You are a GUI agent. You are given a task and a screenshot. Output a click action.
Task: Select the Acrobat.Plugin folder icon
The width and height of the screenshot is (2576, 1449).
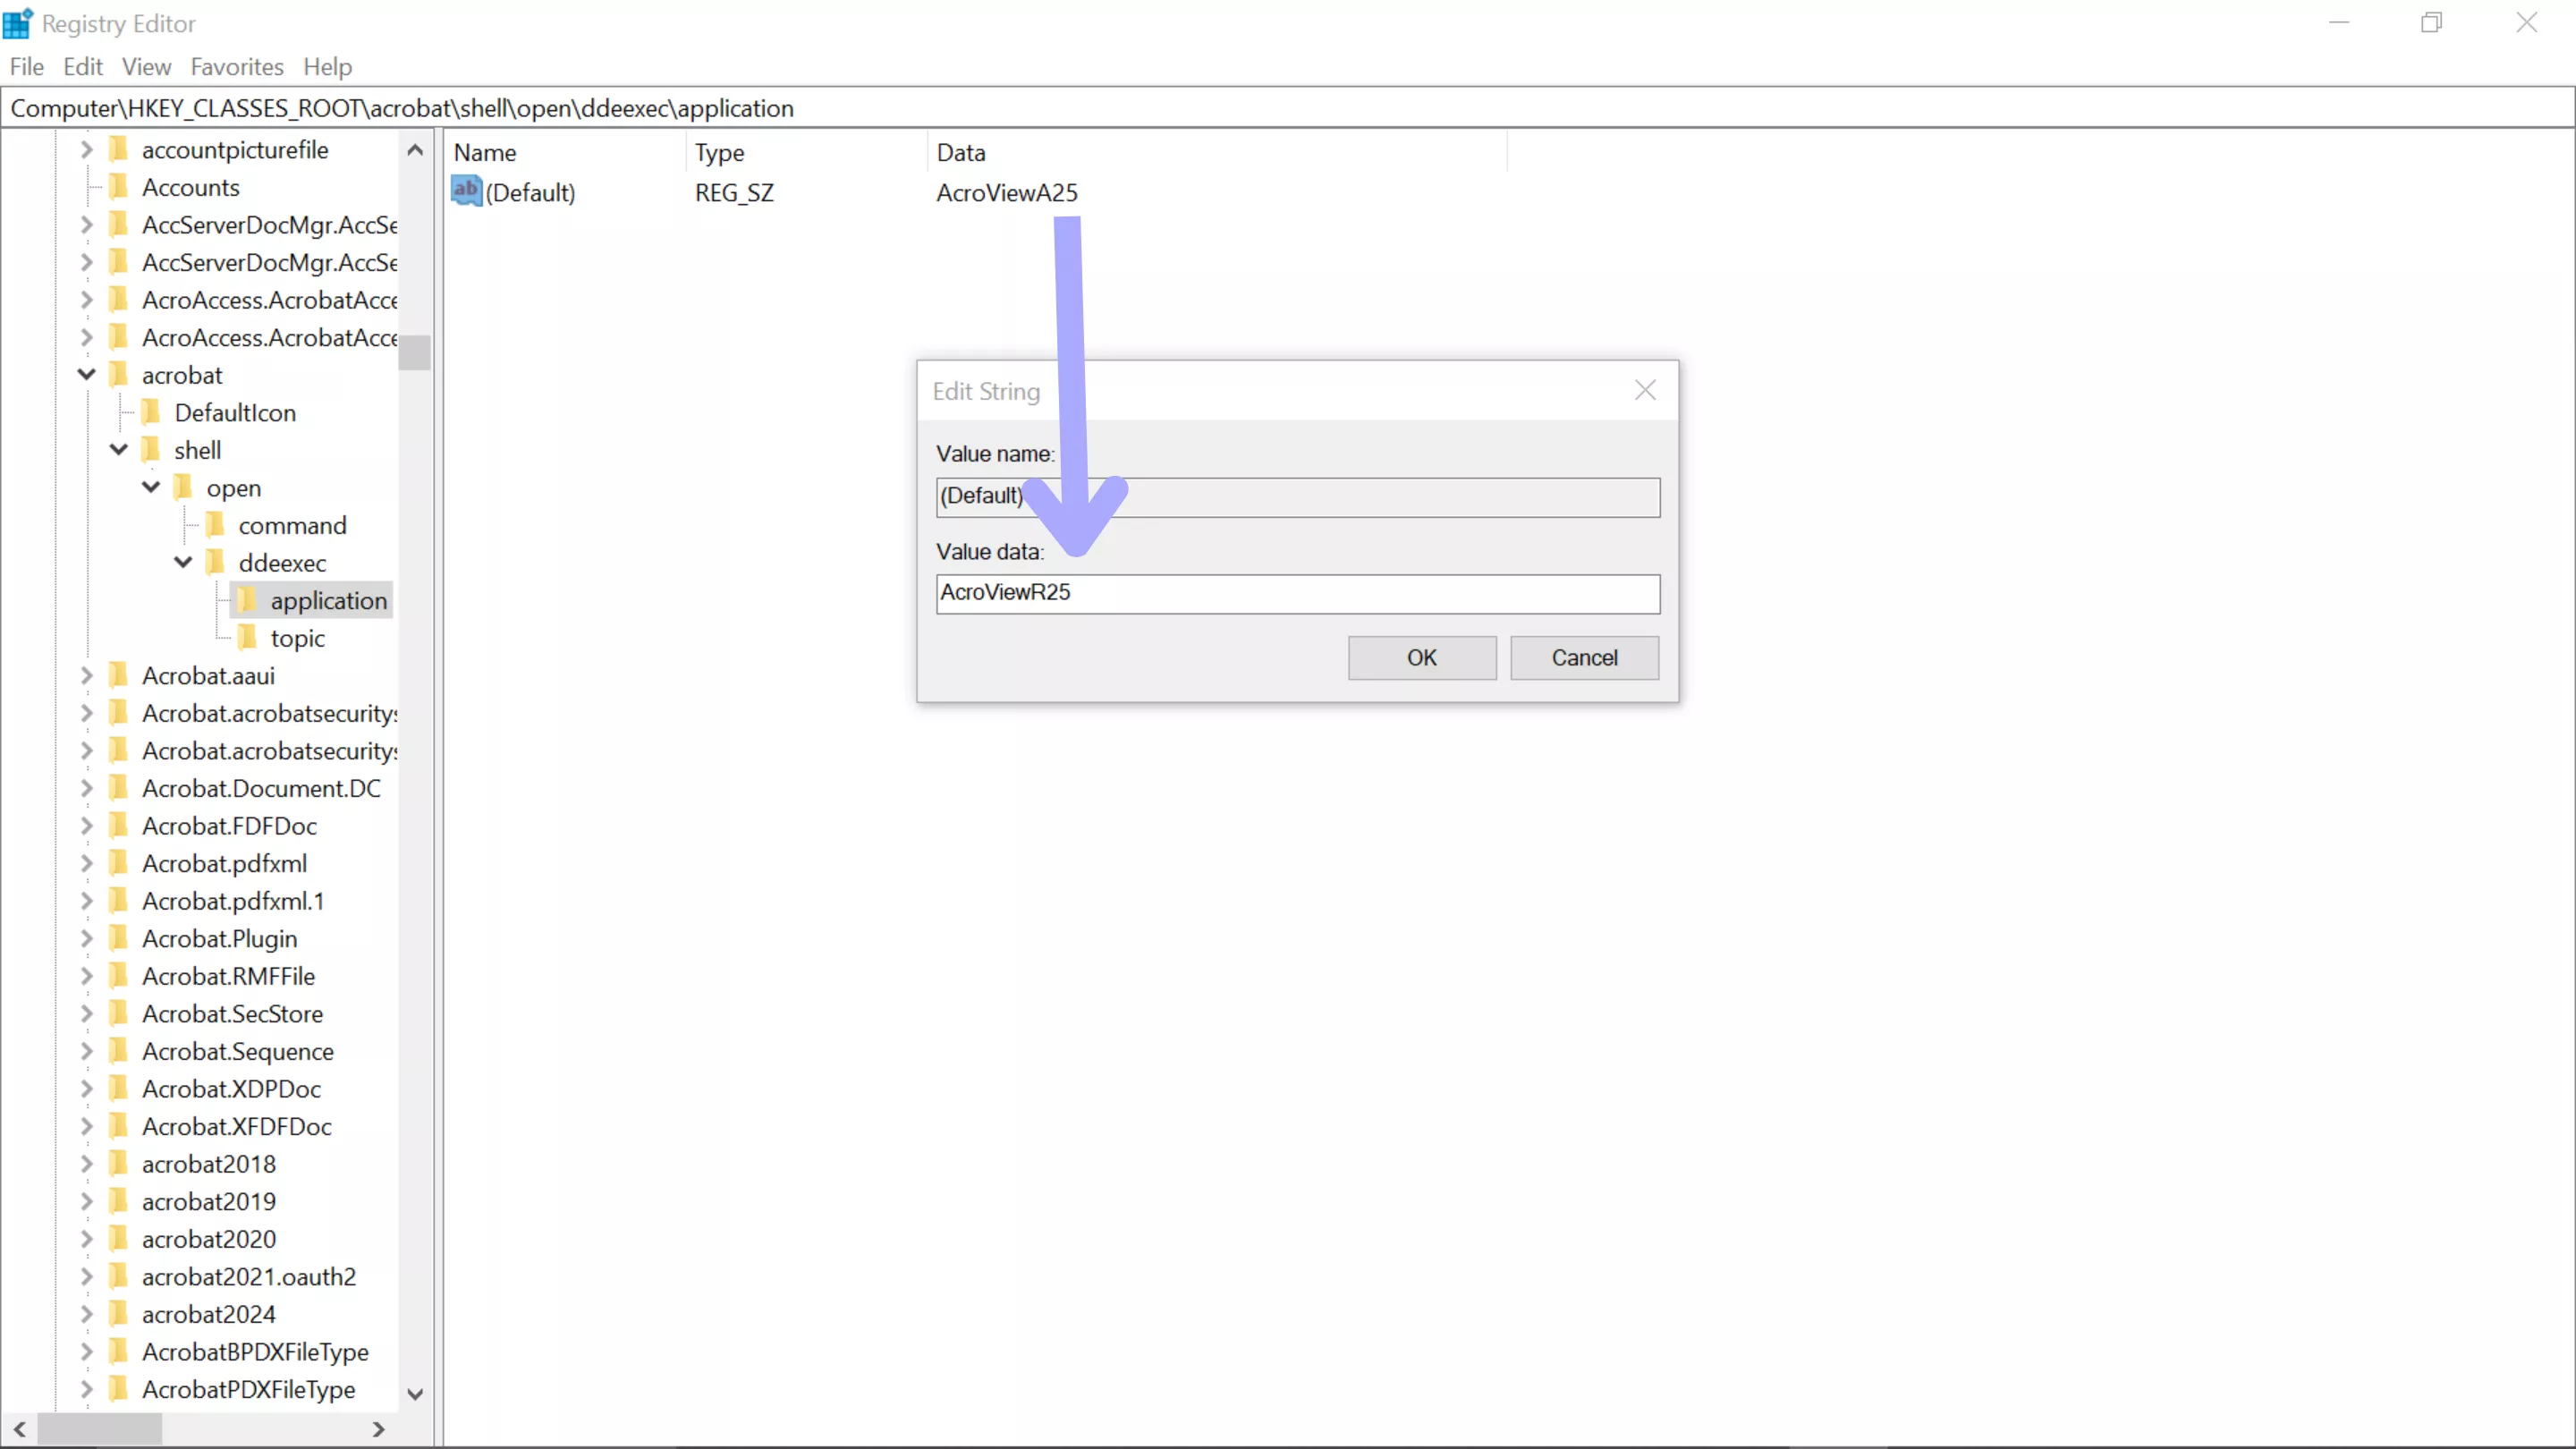118,938
